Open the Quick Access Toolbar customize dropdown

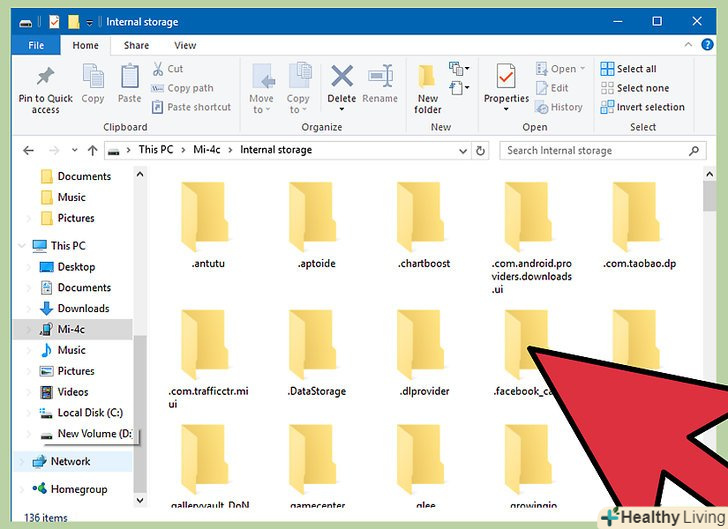pyautogui.click(x=90, y=22)
